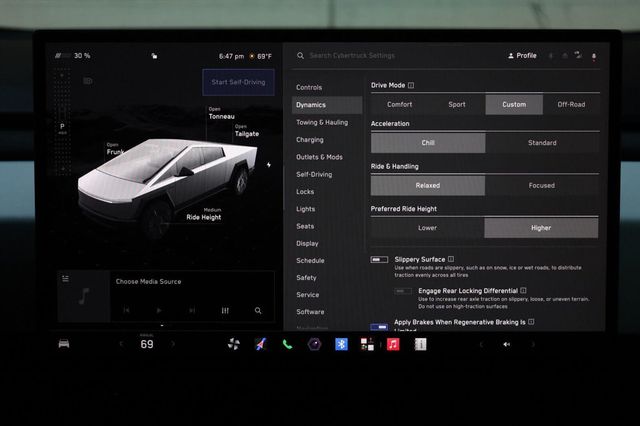
Task: Open the Controls settings section
Action: [x=327, y=87]
